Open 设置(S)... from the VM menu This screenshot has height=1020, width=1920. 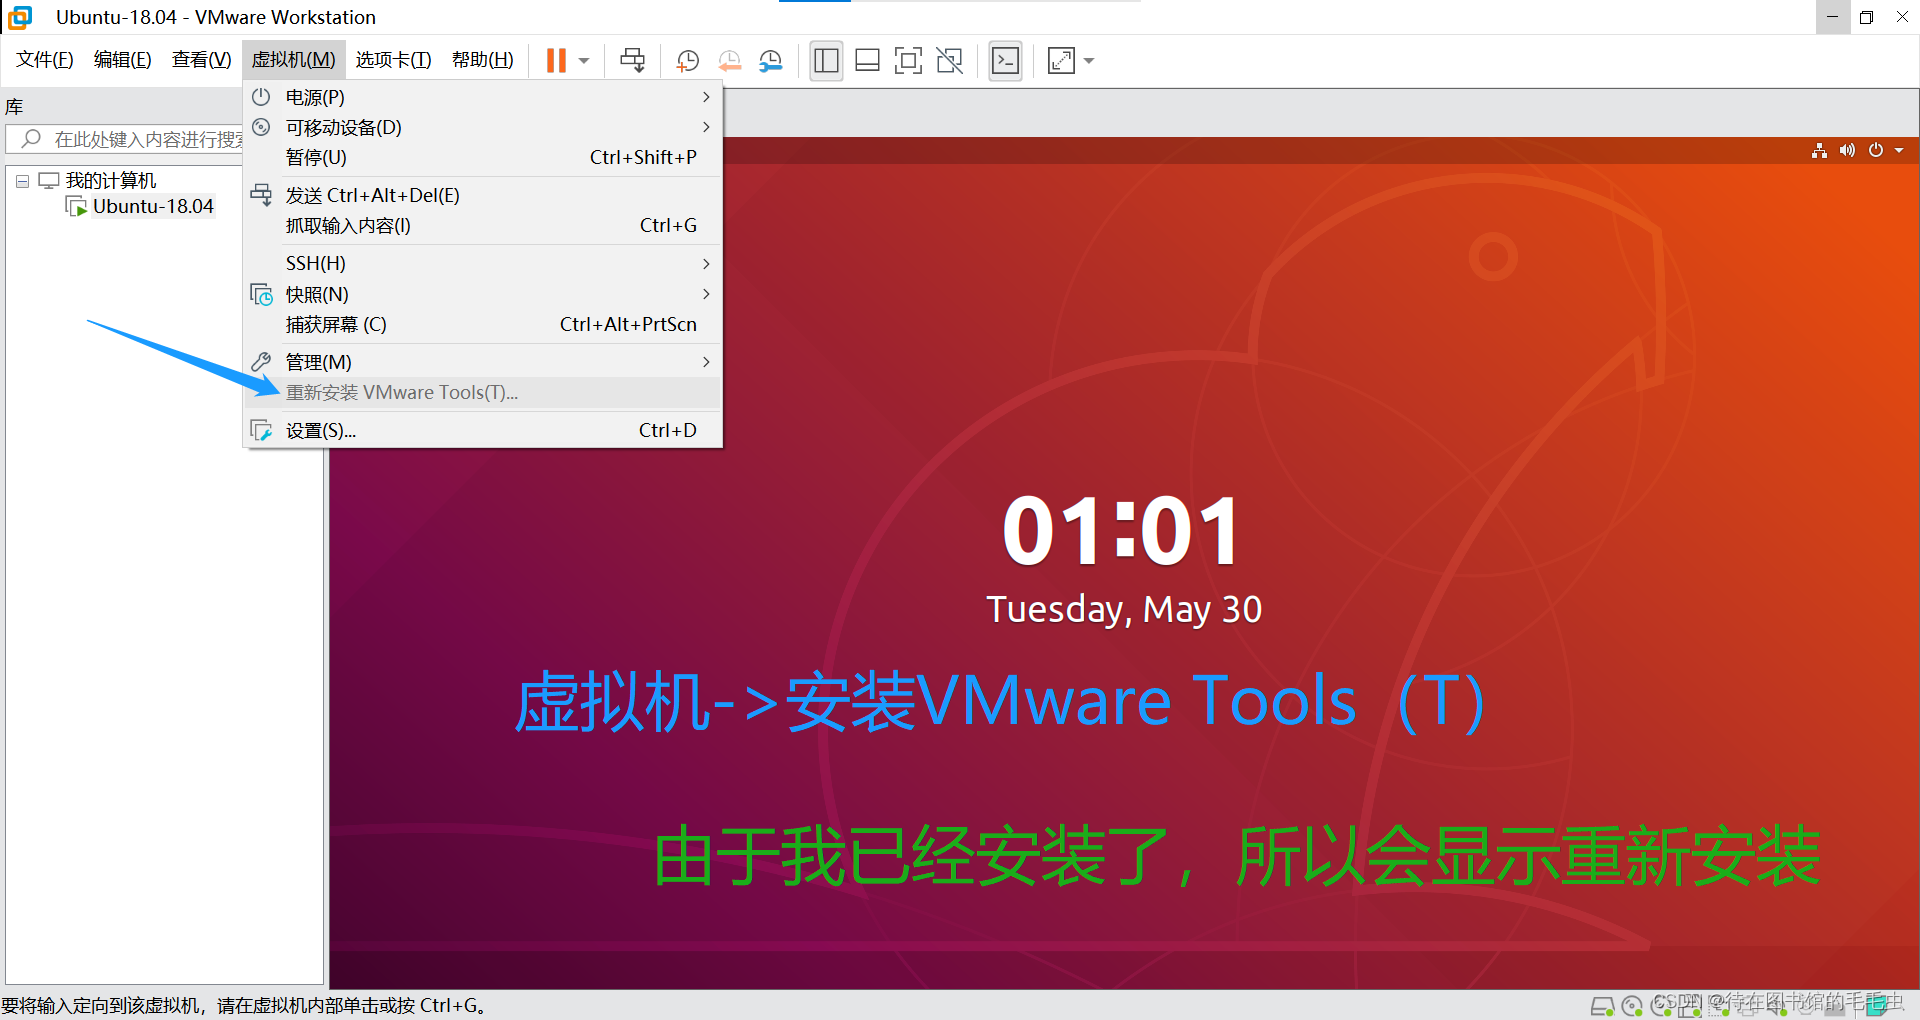point(483,430)
